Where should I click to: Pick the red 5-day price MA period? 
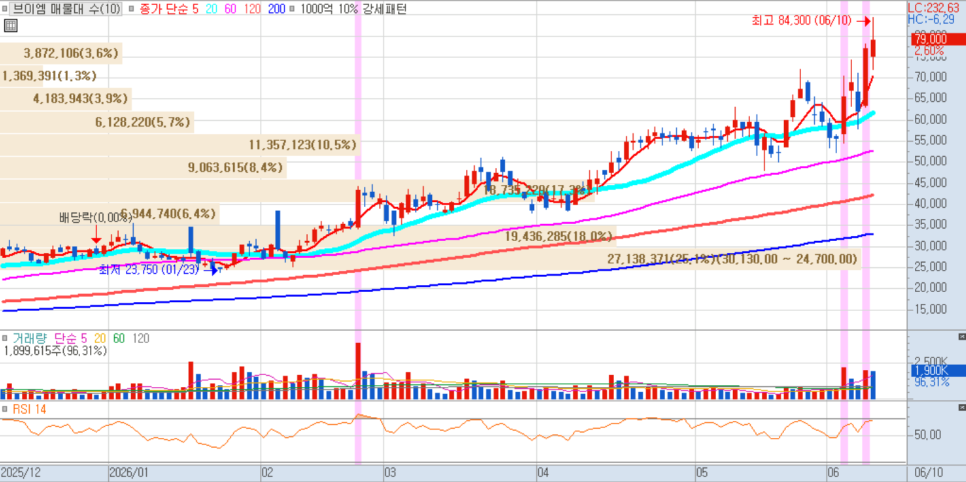tap(195, 9)
